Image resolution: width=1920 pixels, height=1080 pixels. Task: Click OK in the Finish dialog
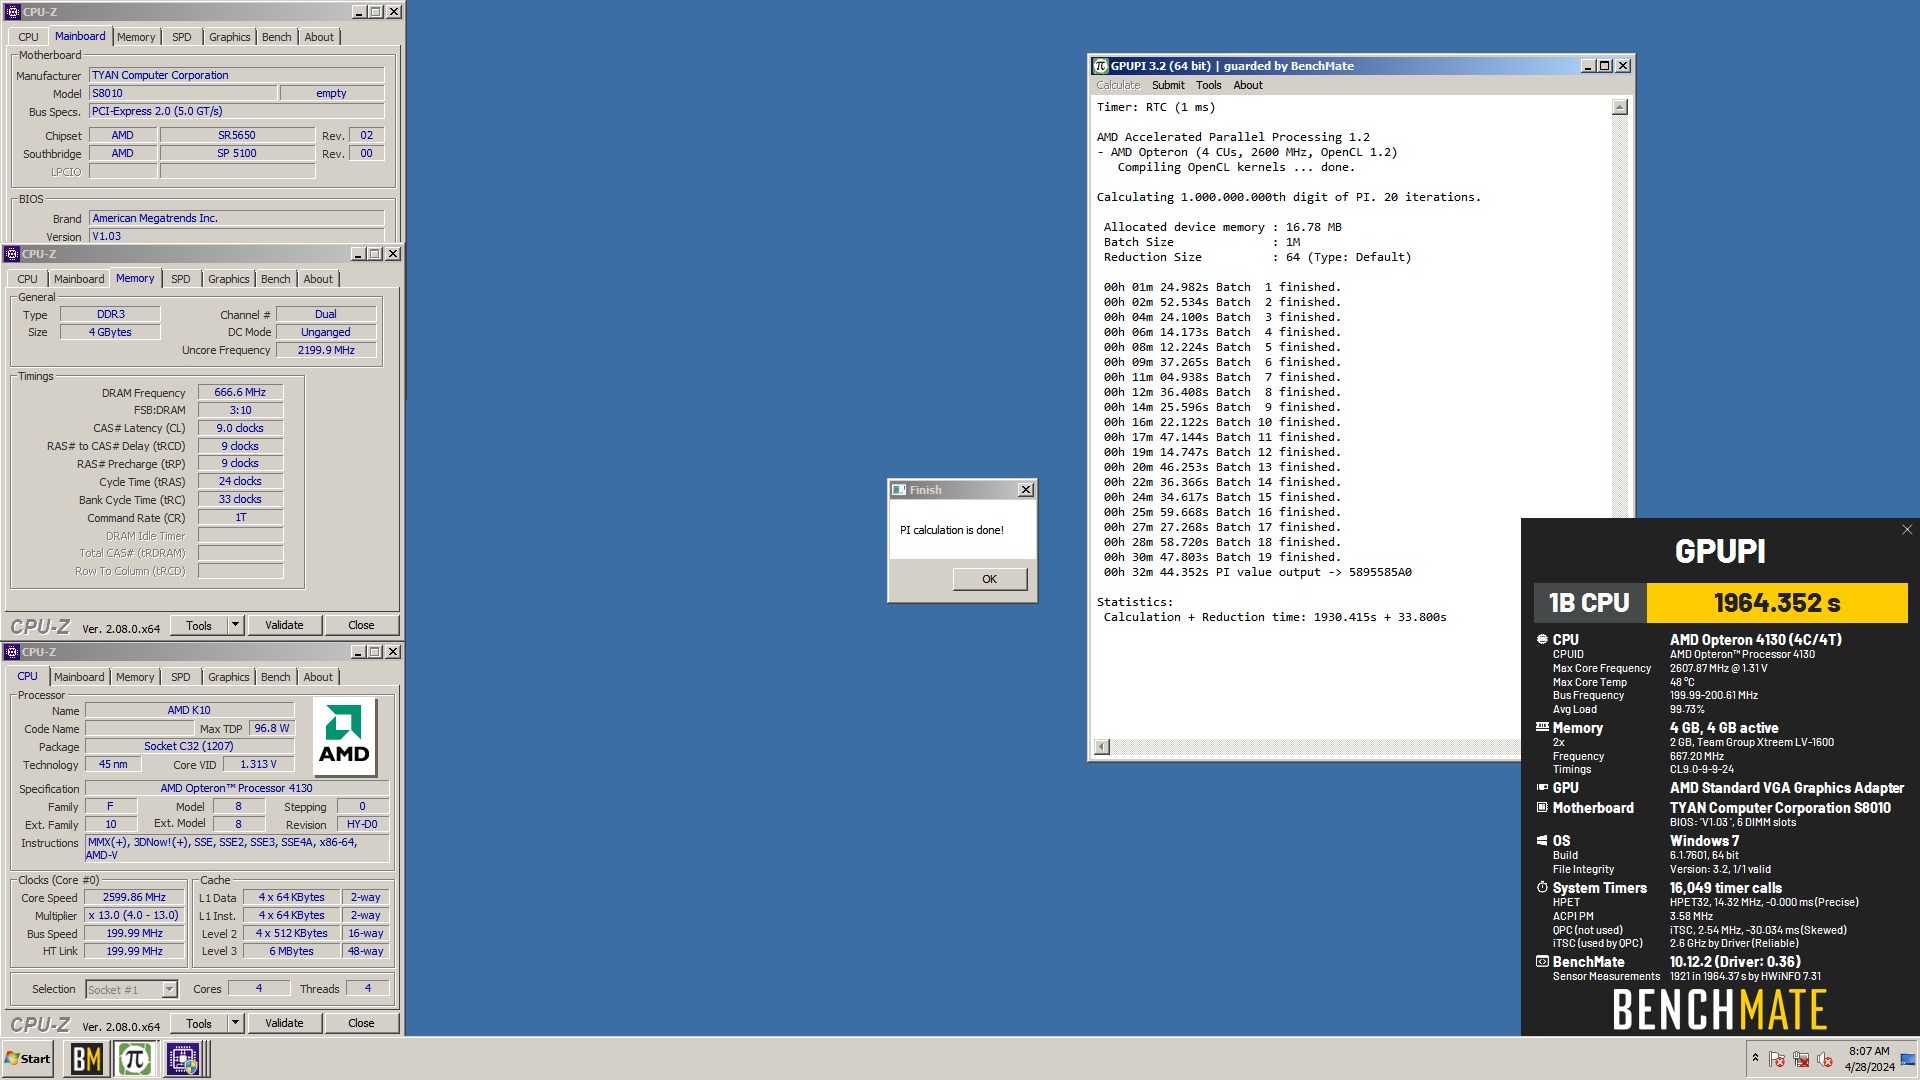tap(989, 579)
